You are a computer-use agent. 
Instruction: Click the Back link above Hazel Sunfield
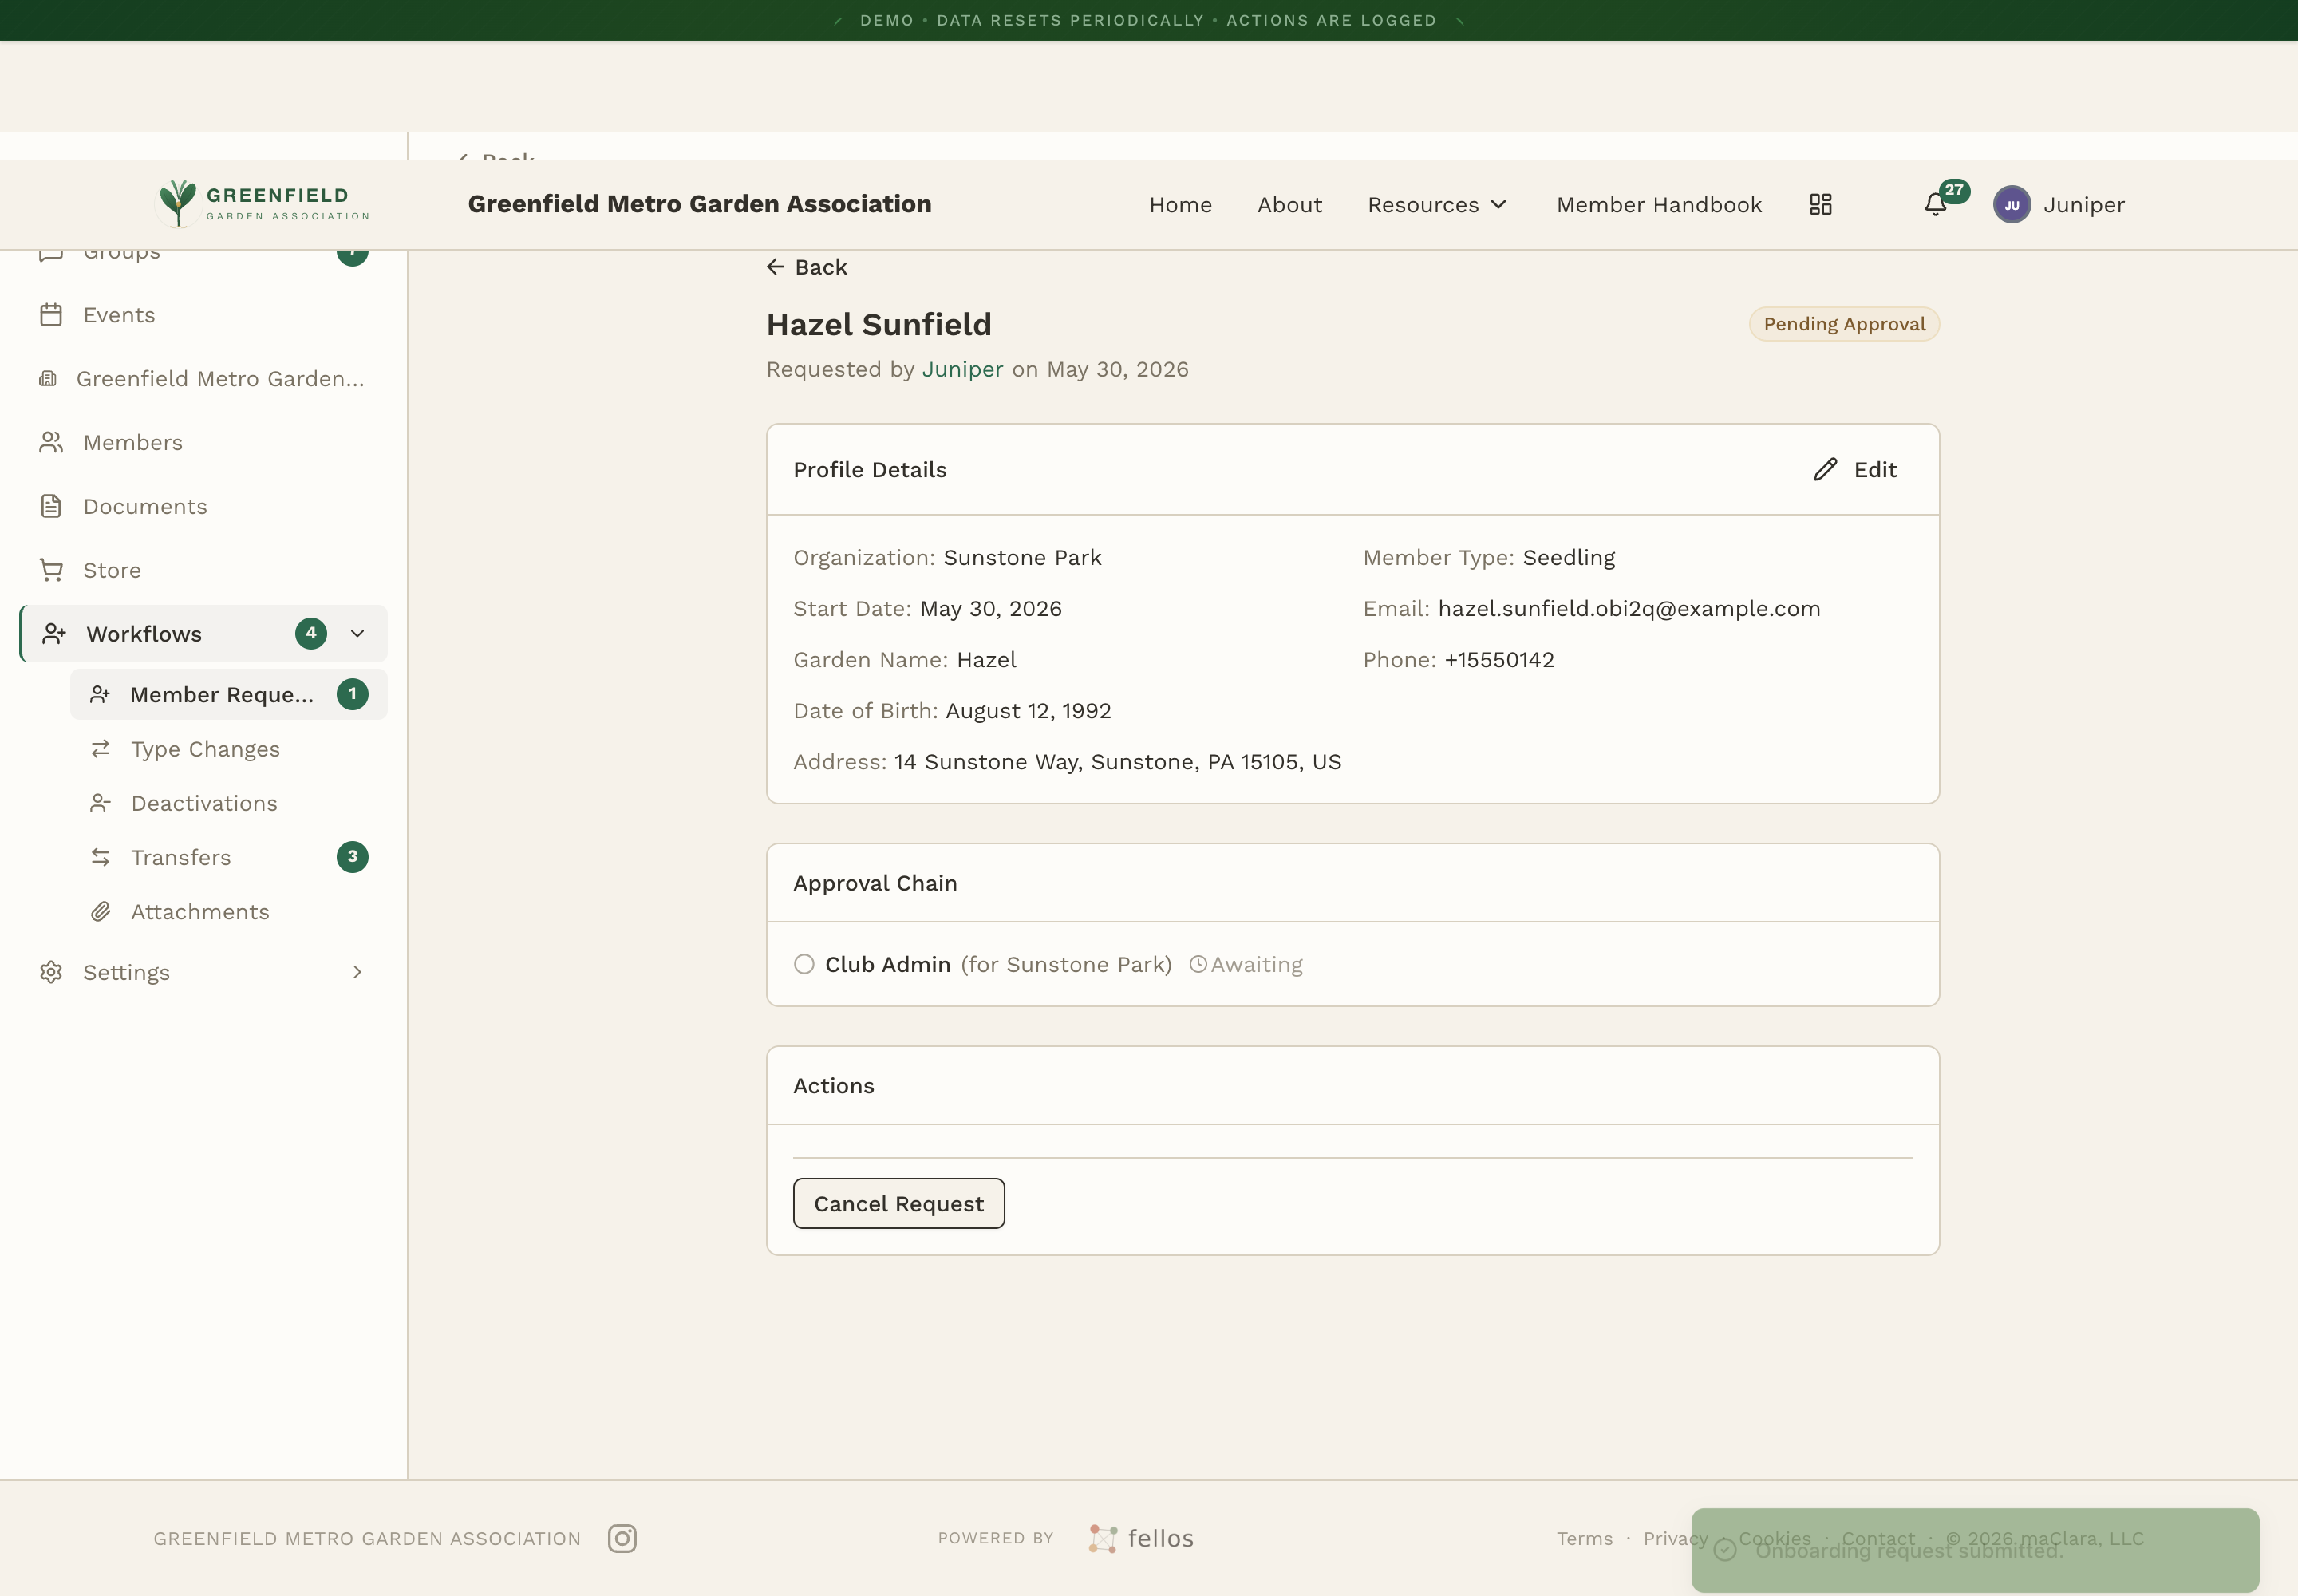[807, 267]
